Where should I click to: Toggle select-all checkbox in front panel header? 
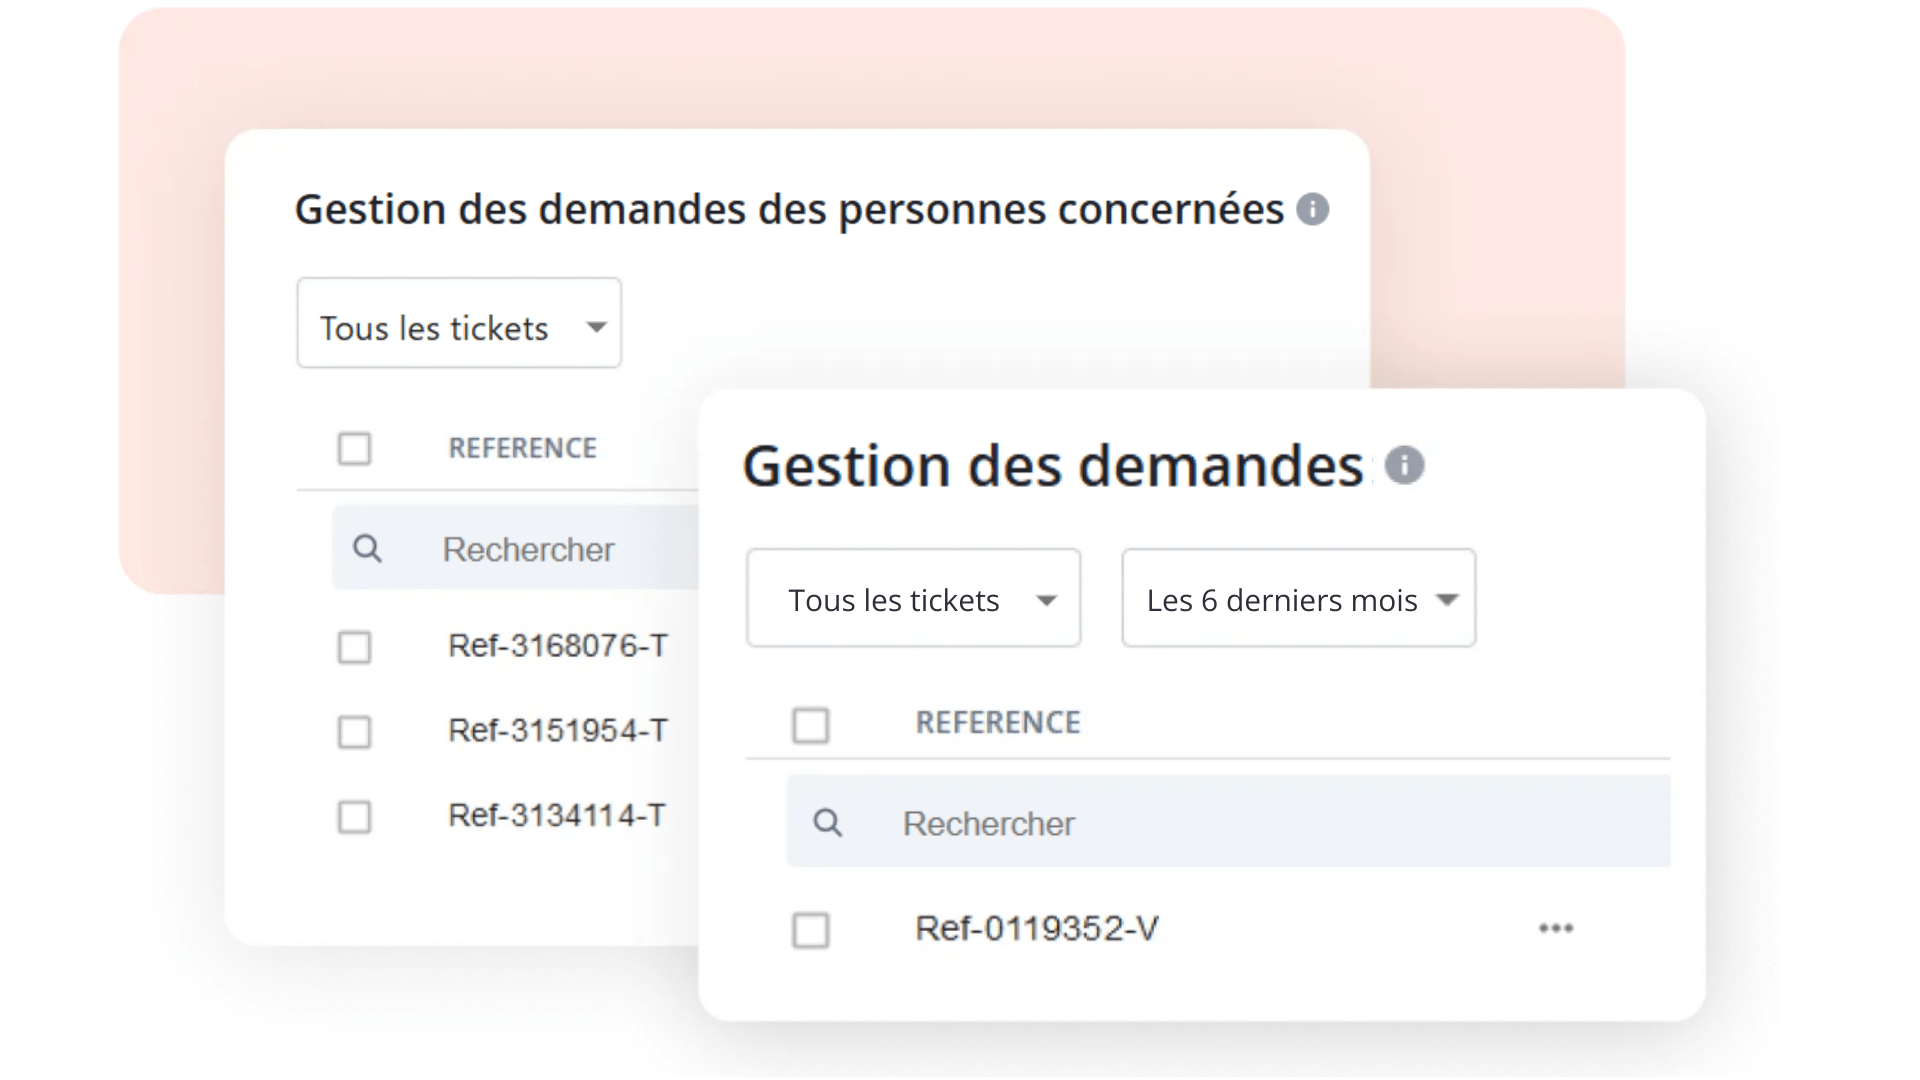pos(810,725)
